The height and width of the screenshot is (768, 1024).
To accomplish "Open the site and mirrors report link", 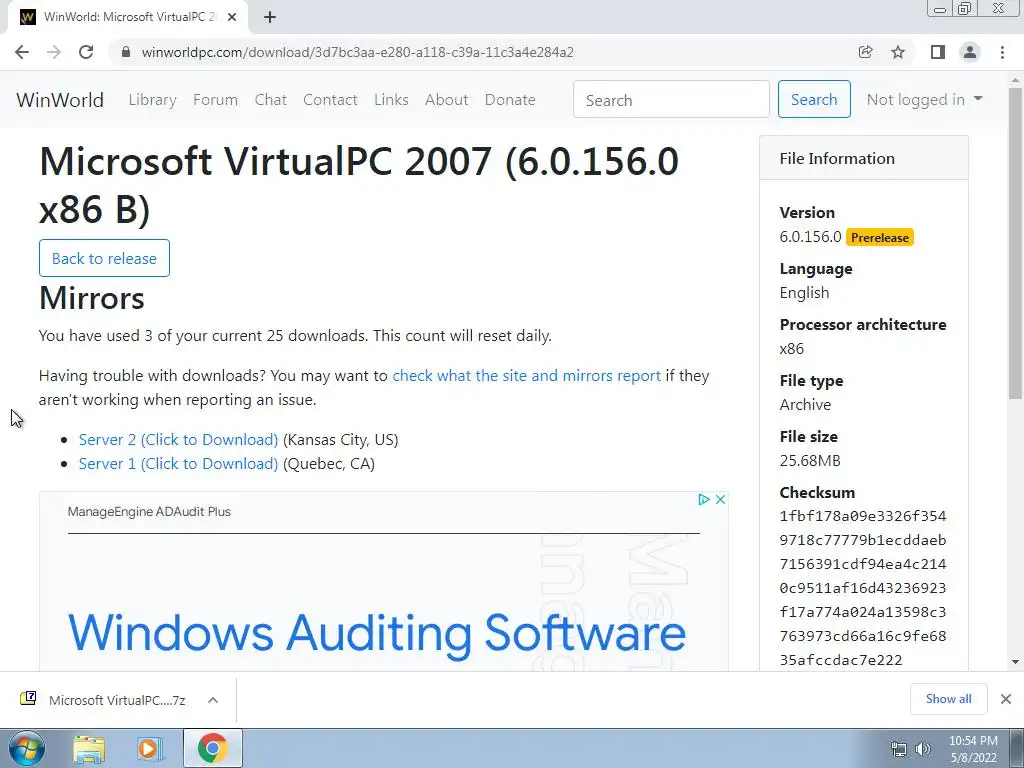I will 526,376.
